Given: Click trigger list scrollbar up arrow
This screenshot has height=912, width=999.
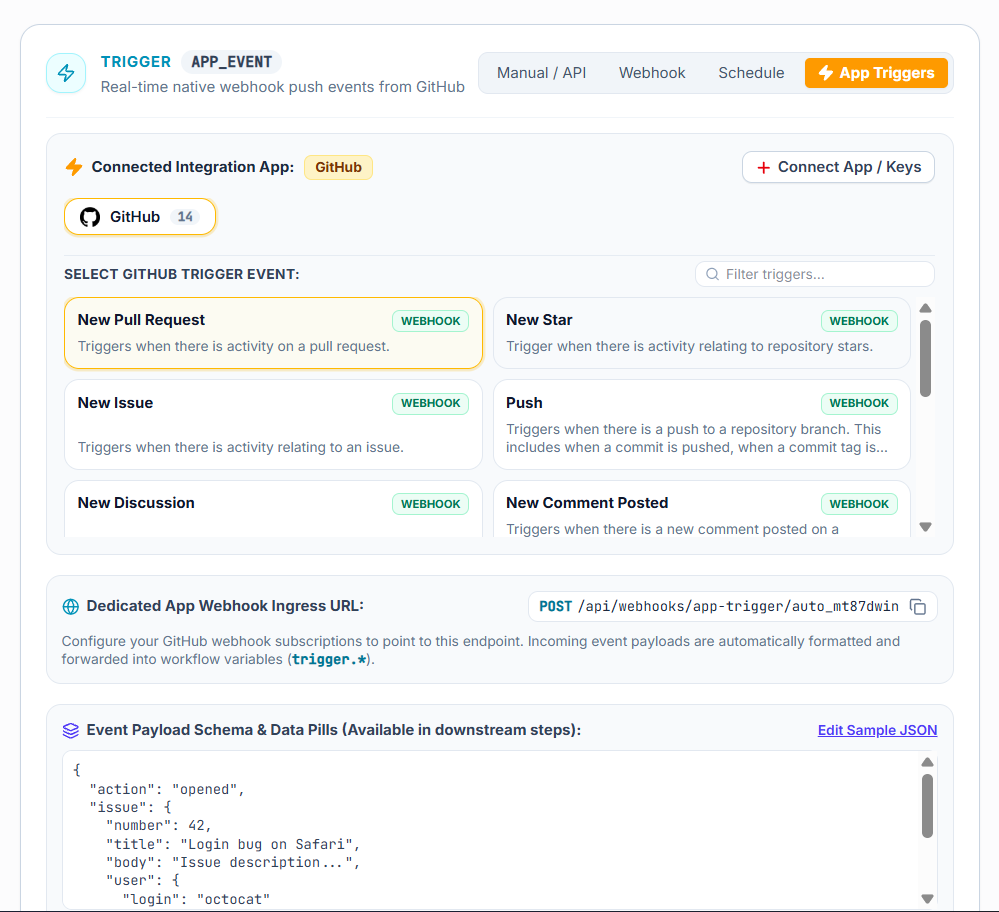Looking at the screenshot, I should (x=926, y=308).
